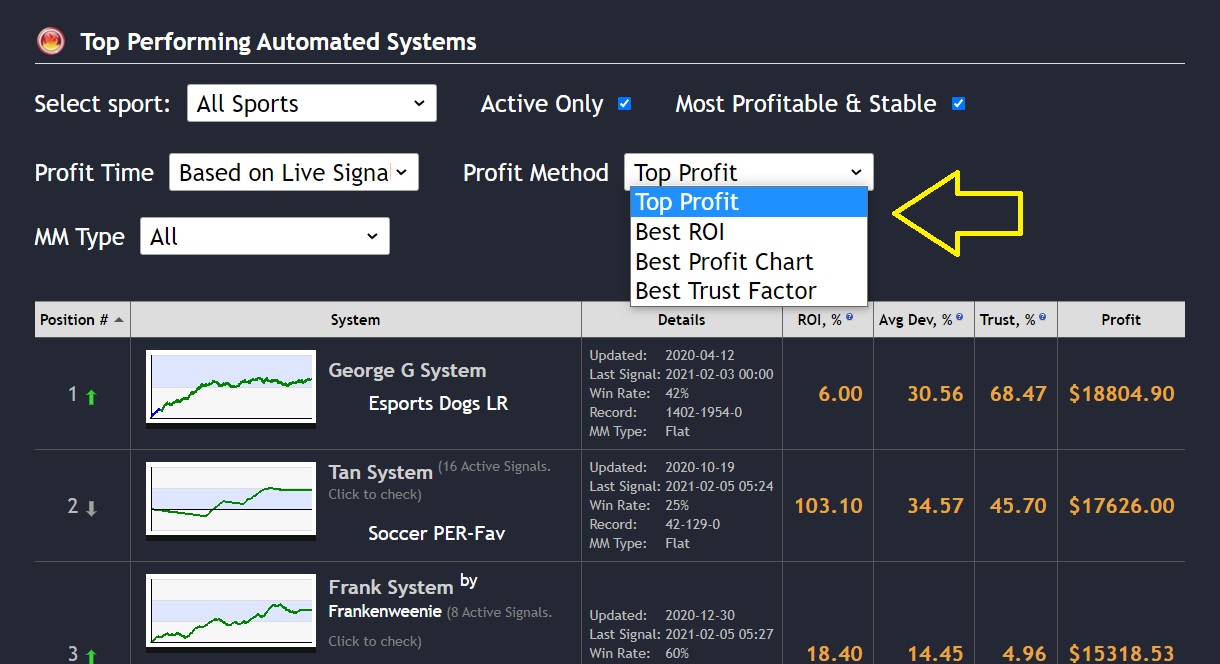1220x664 pixels.
Task: Open the Tan System link
Action: [381, 471]
